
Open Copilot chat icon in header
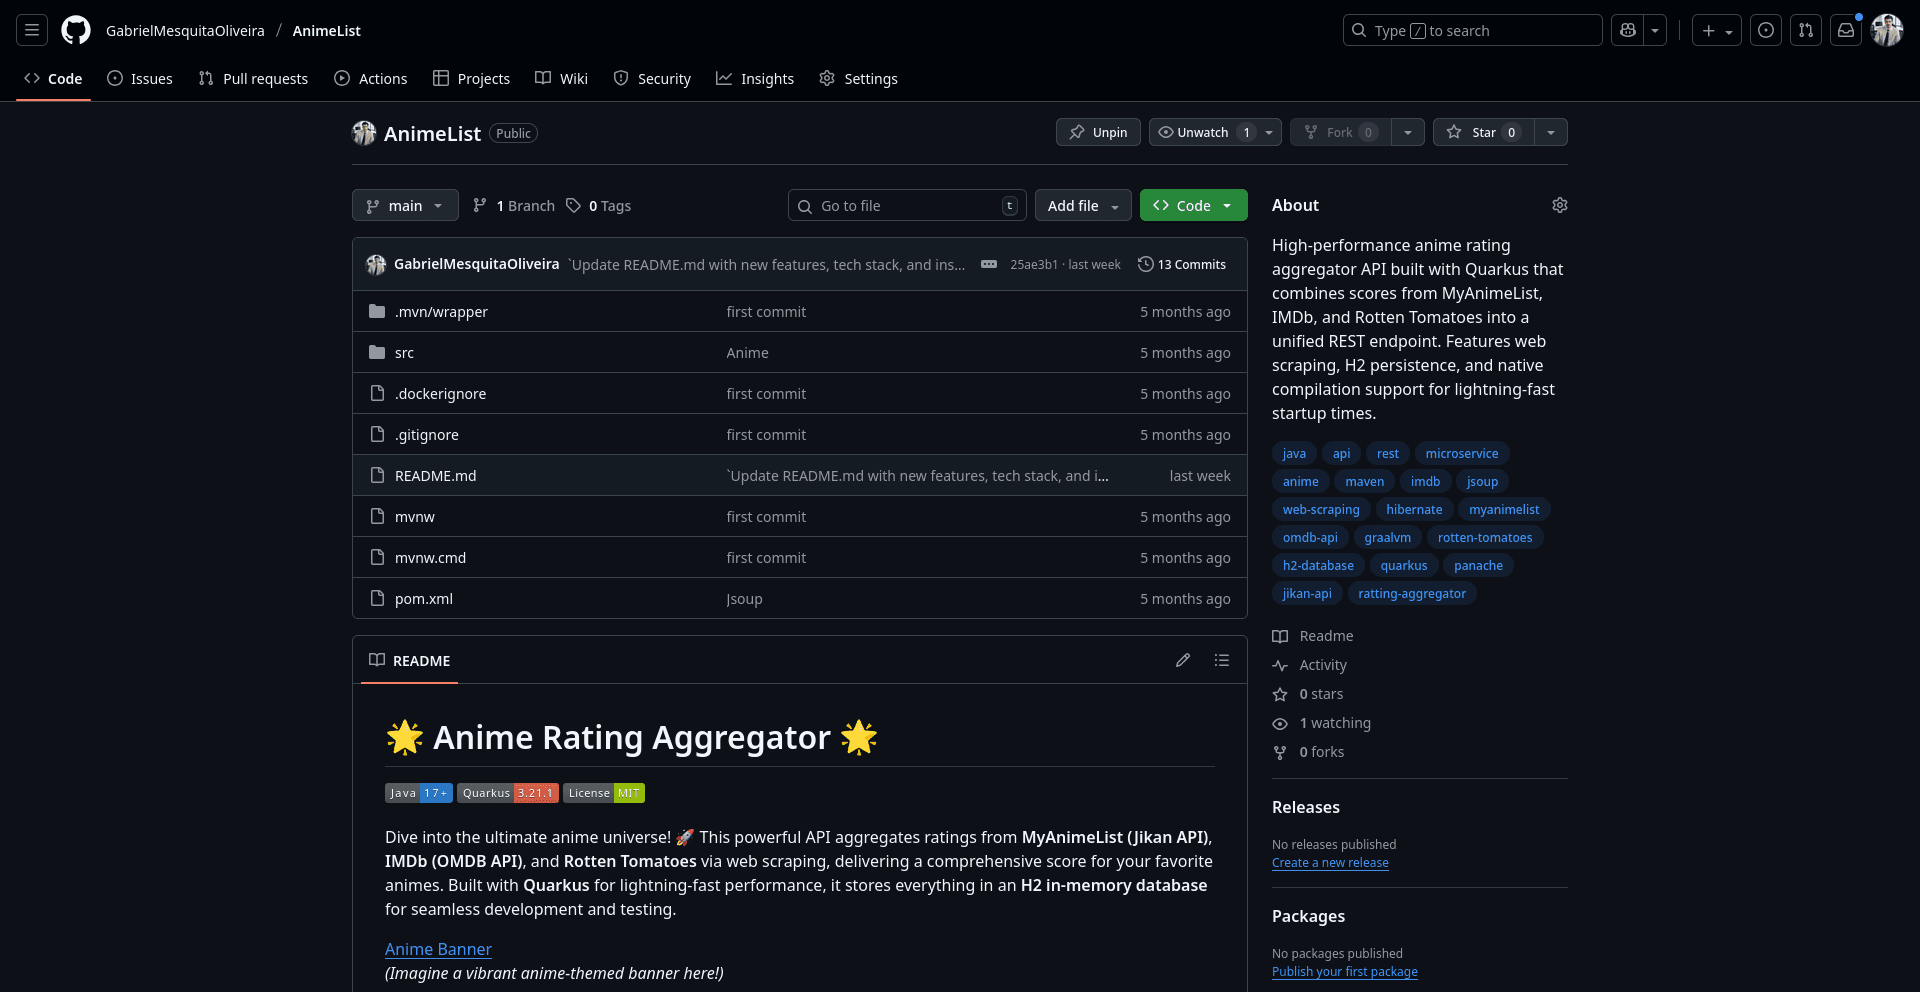click(x=1628, y=31)
